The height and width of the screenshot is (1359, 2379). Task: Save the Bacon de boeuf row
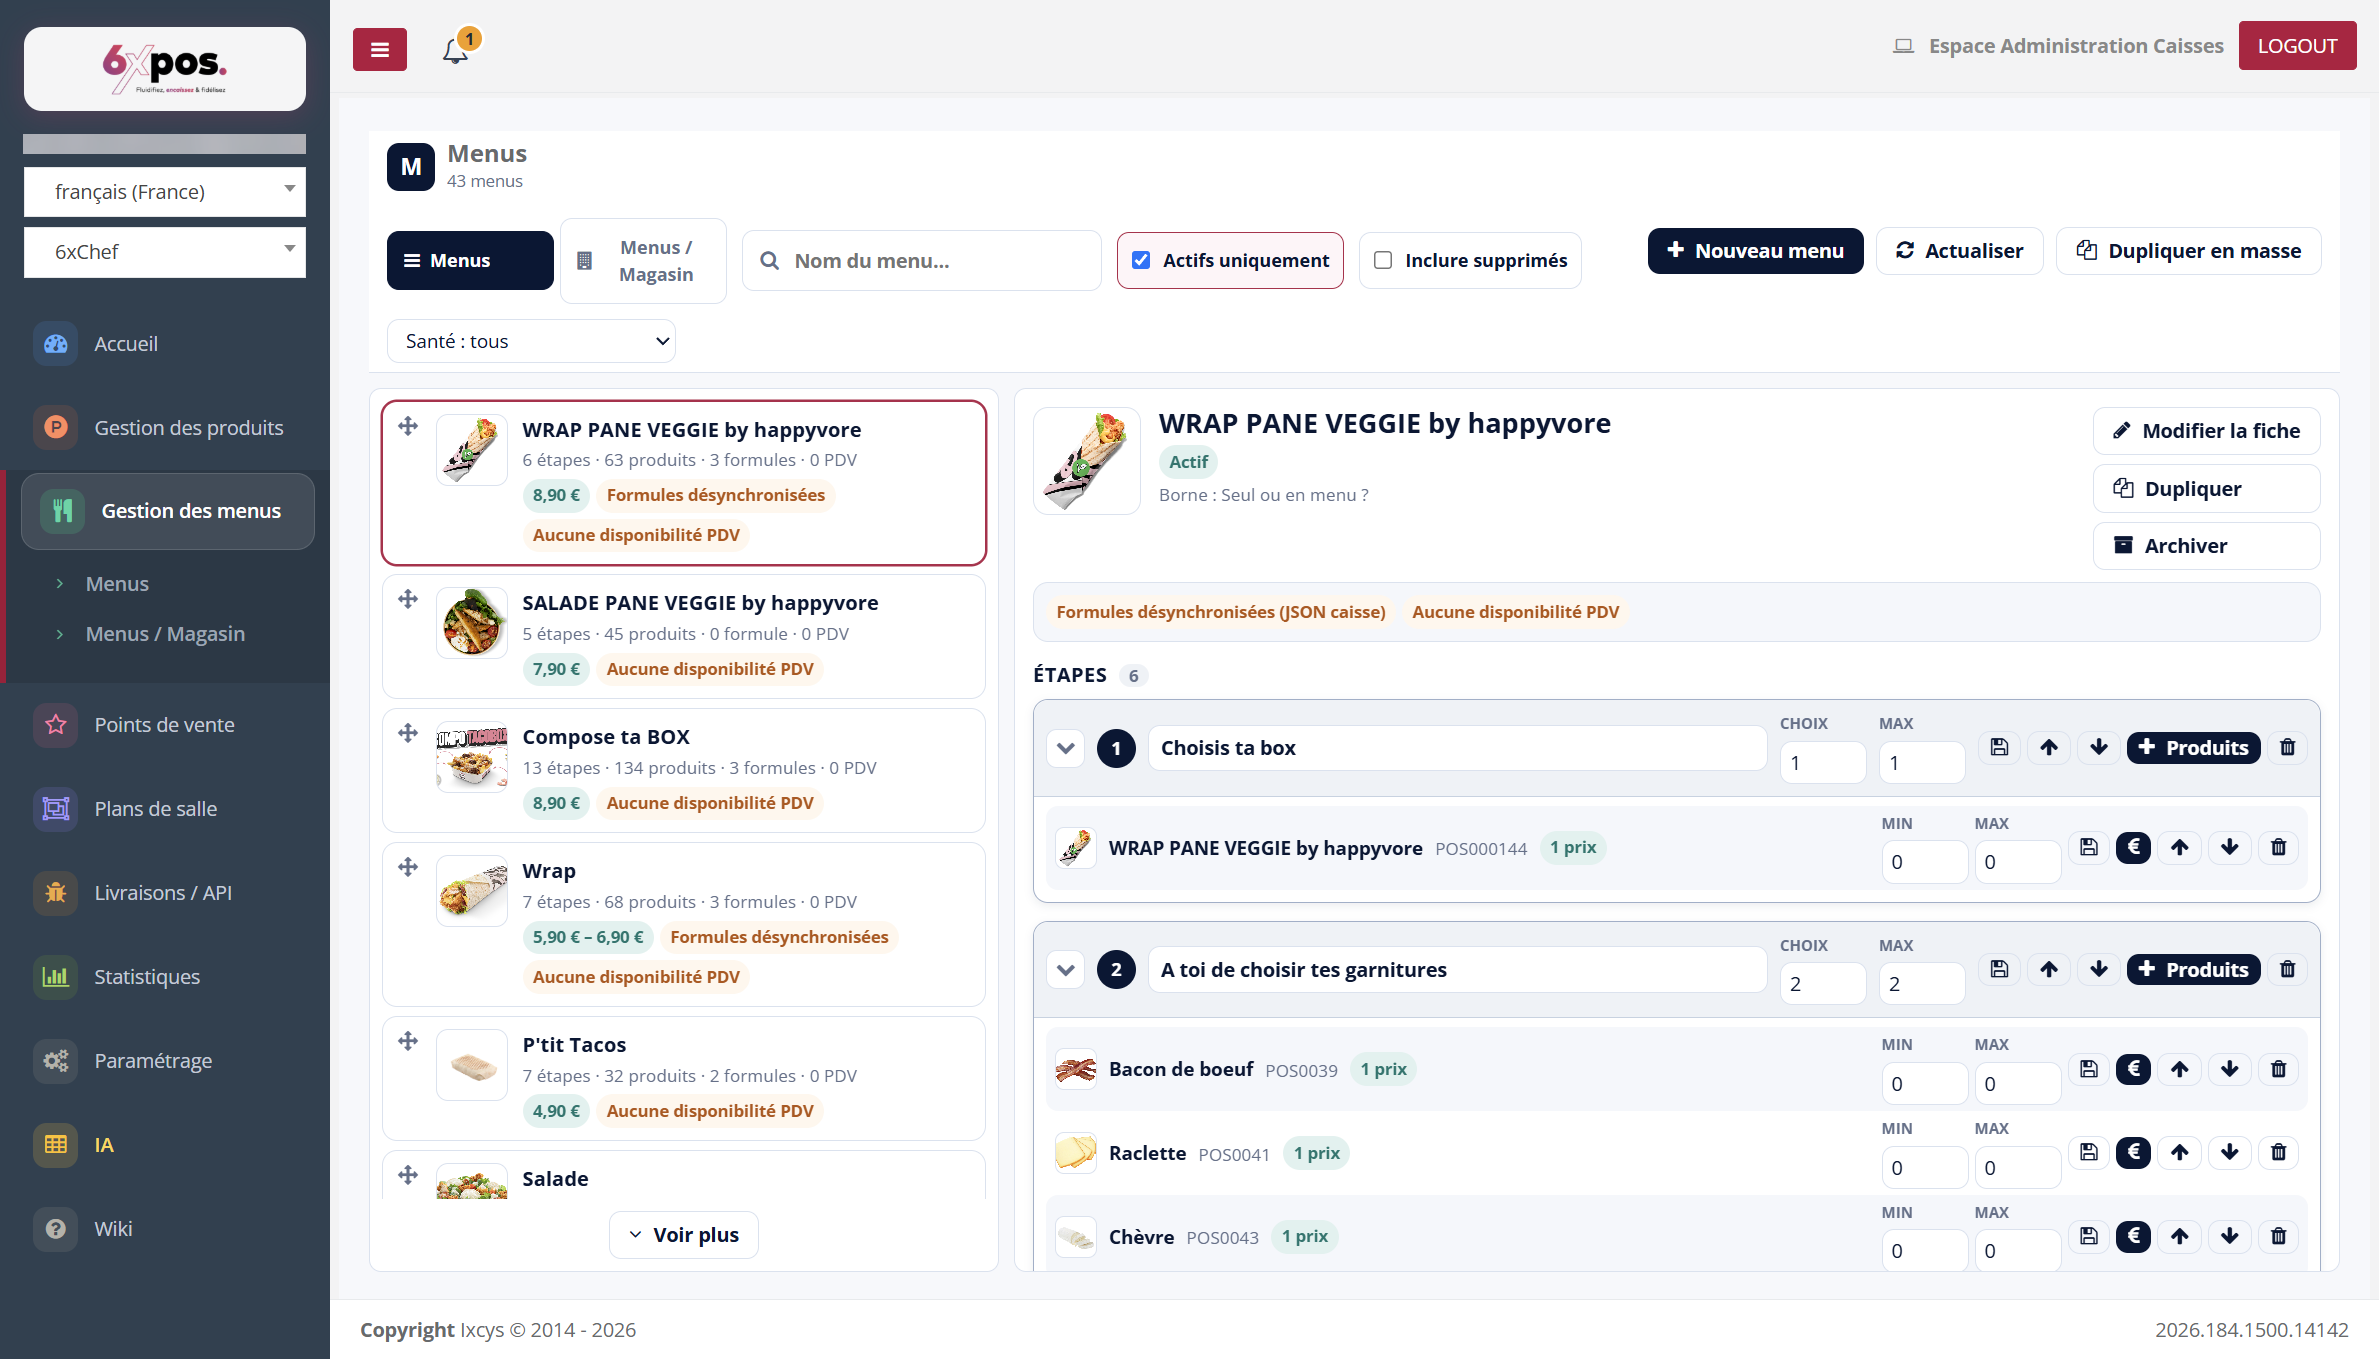2089,1069
